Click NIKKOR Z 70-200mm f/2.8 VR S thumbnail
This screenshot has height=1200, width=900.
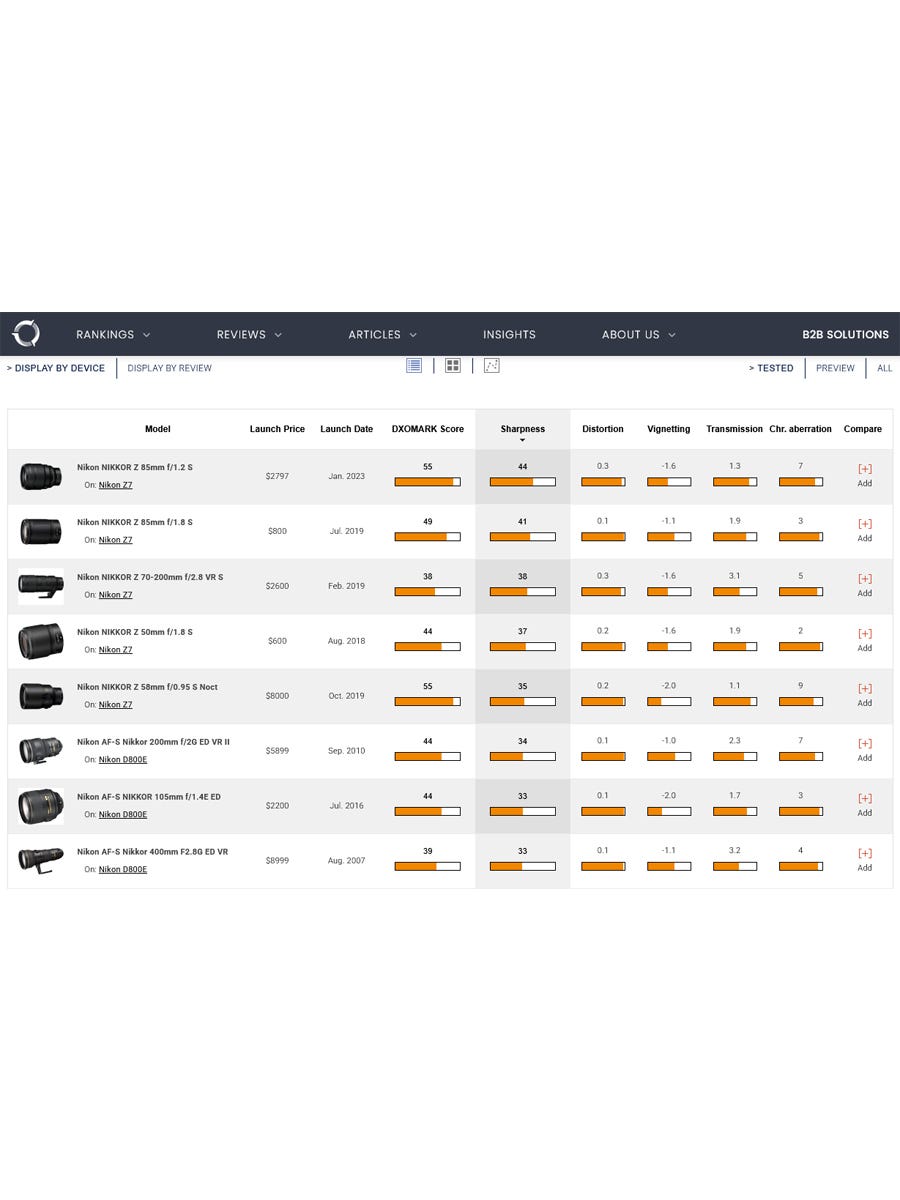tap(41, 586)
